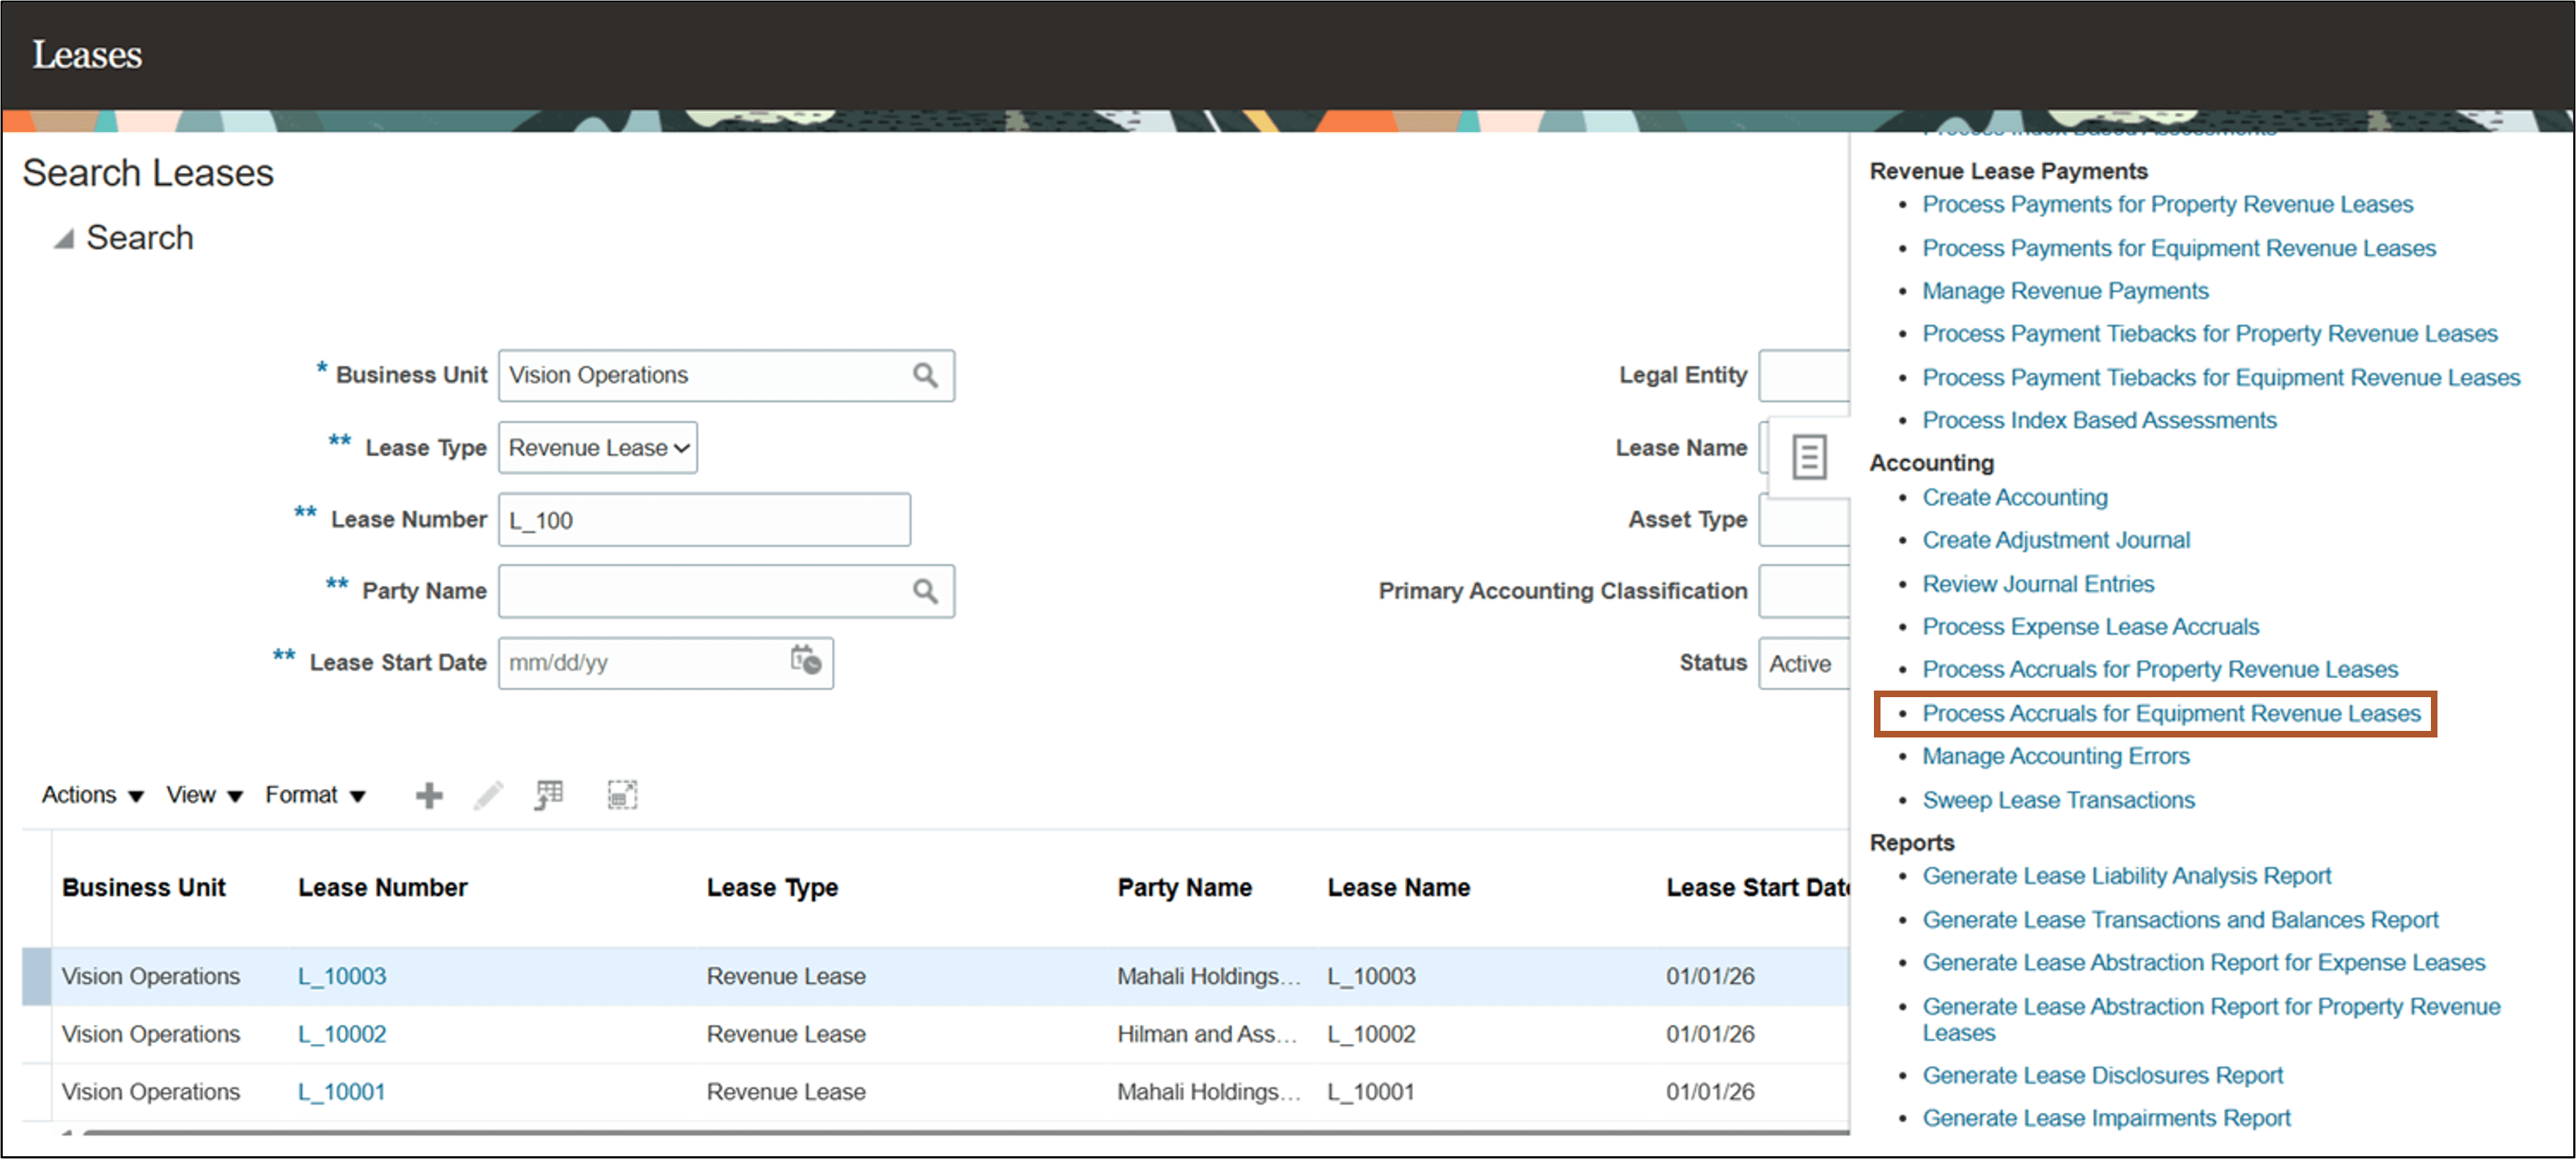Screen dimensions: 2576x1159
Task: Open Create Accounting link
Action: [2015, 497]
